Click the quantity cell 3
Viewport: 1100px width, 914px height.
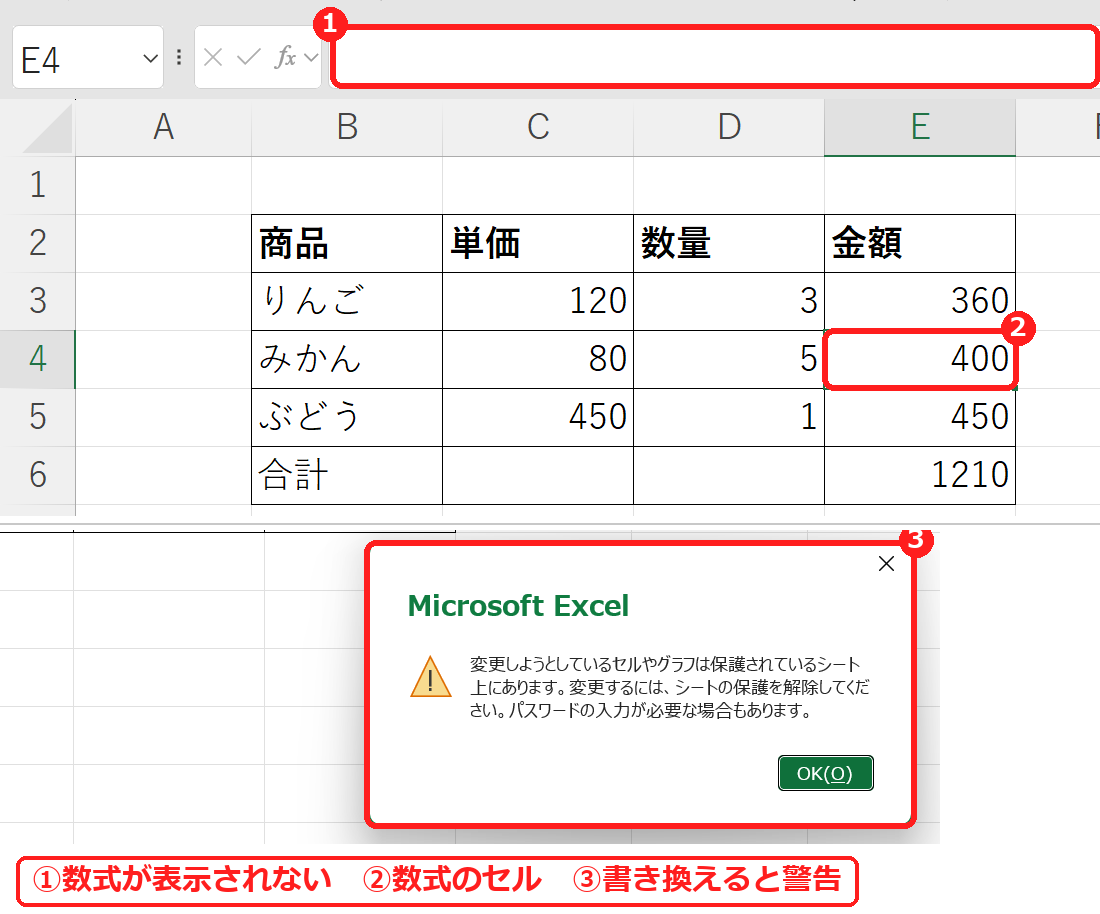click(729, 302)
